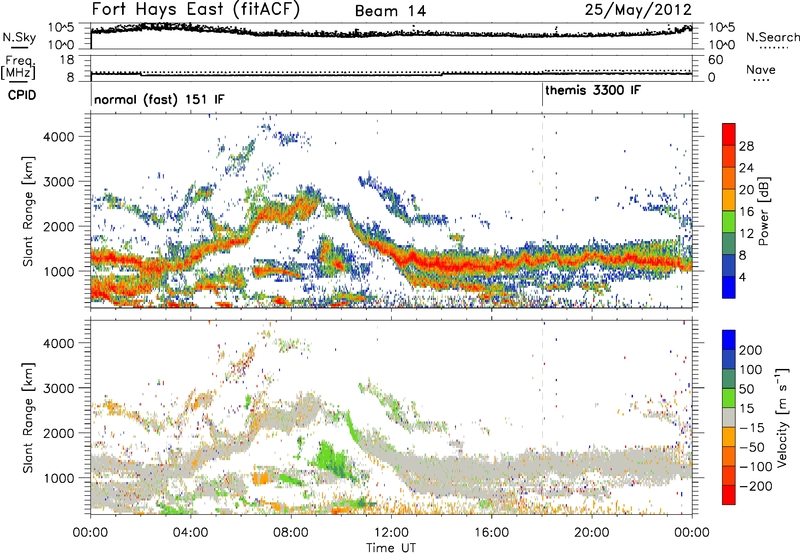The height and width of the screenshot is (554, 800).
Task: Click the 'Velocity [m s-1]' colorbar label
Action: pyautogui.click(x=782, y=417)
